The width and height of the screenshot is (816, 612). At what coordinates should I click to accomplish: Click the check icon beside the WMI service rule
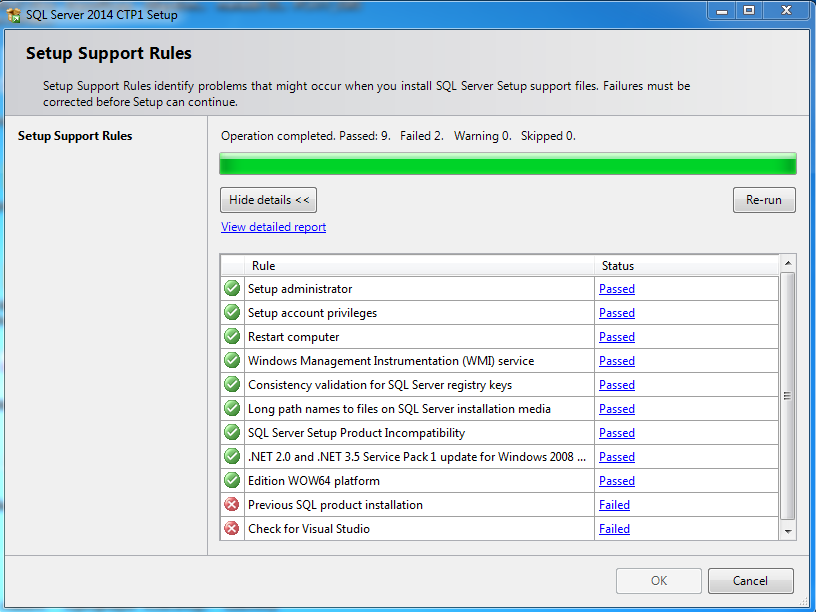tap(231, 360)
